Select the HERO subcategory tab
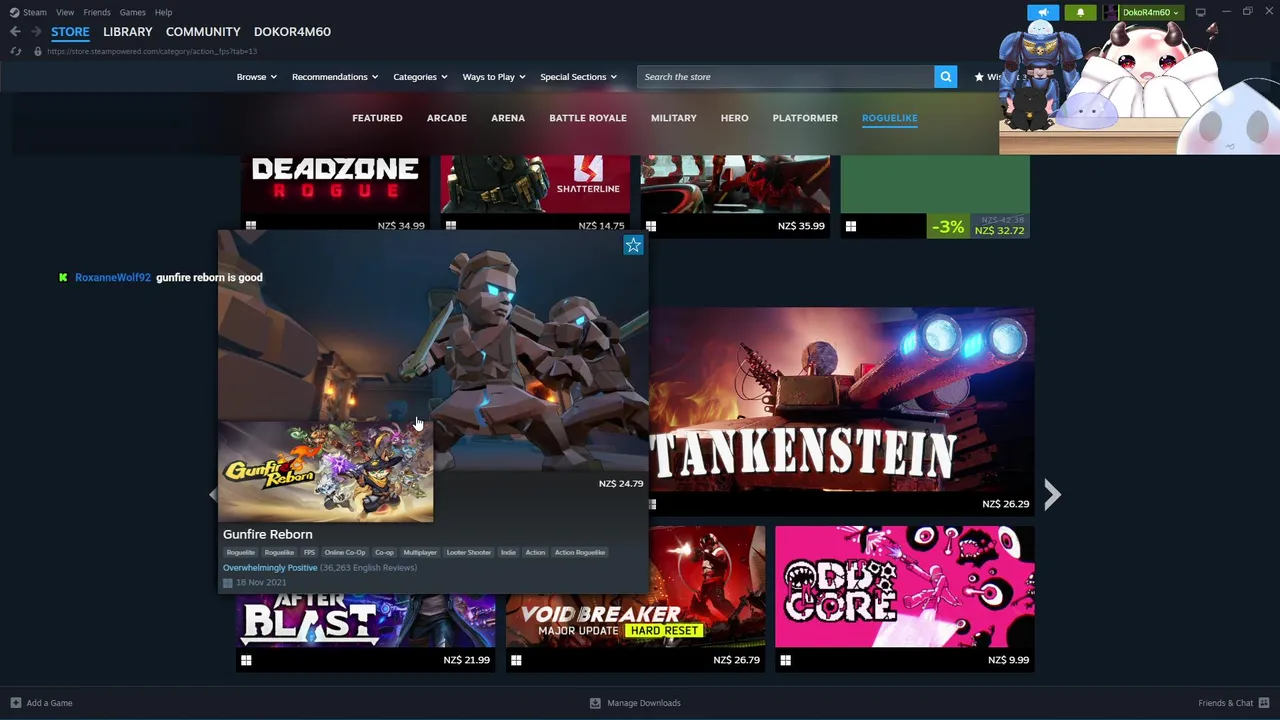 pyautogui.click(x=735, y=118)
